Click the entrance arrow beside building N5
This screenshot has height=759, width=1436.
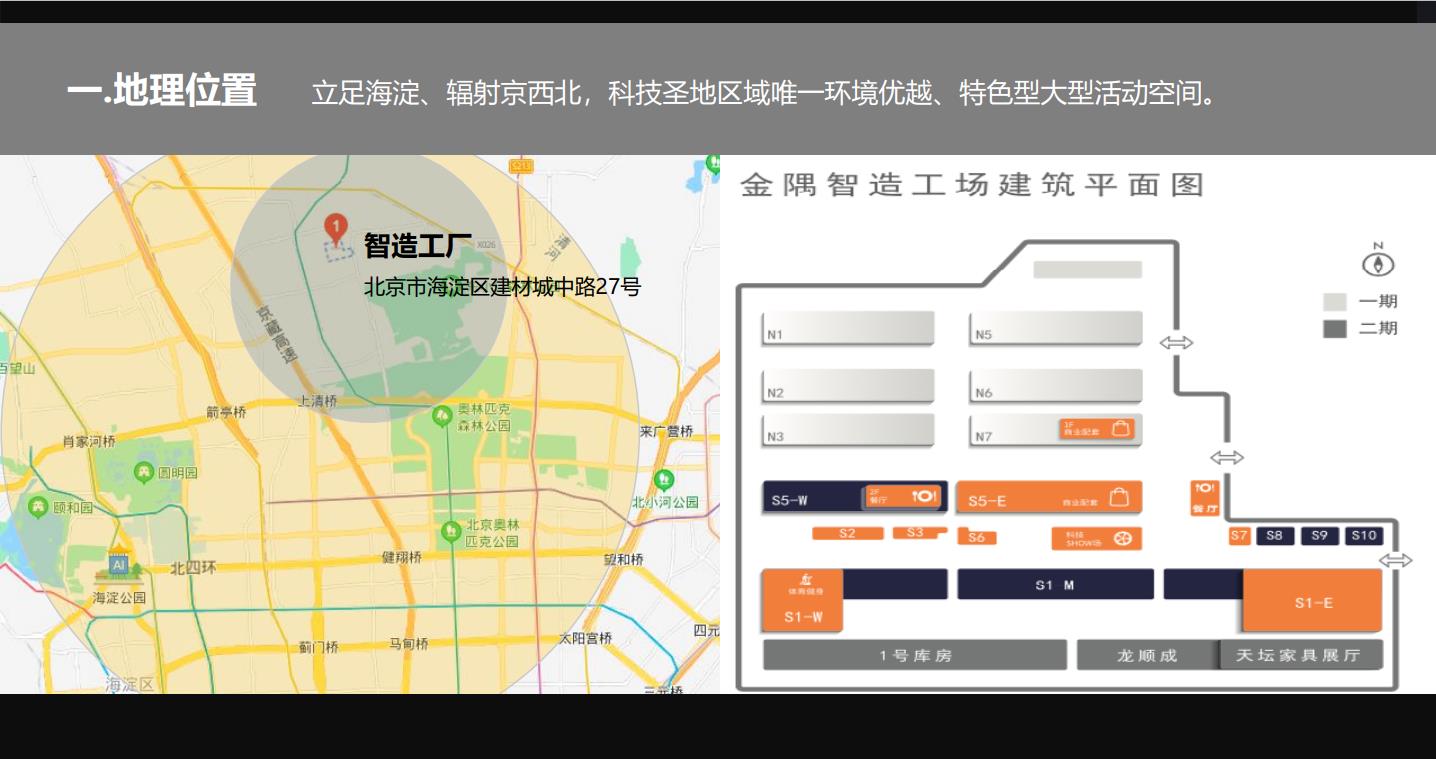click(x=1176, y=343)
